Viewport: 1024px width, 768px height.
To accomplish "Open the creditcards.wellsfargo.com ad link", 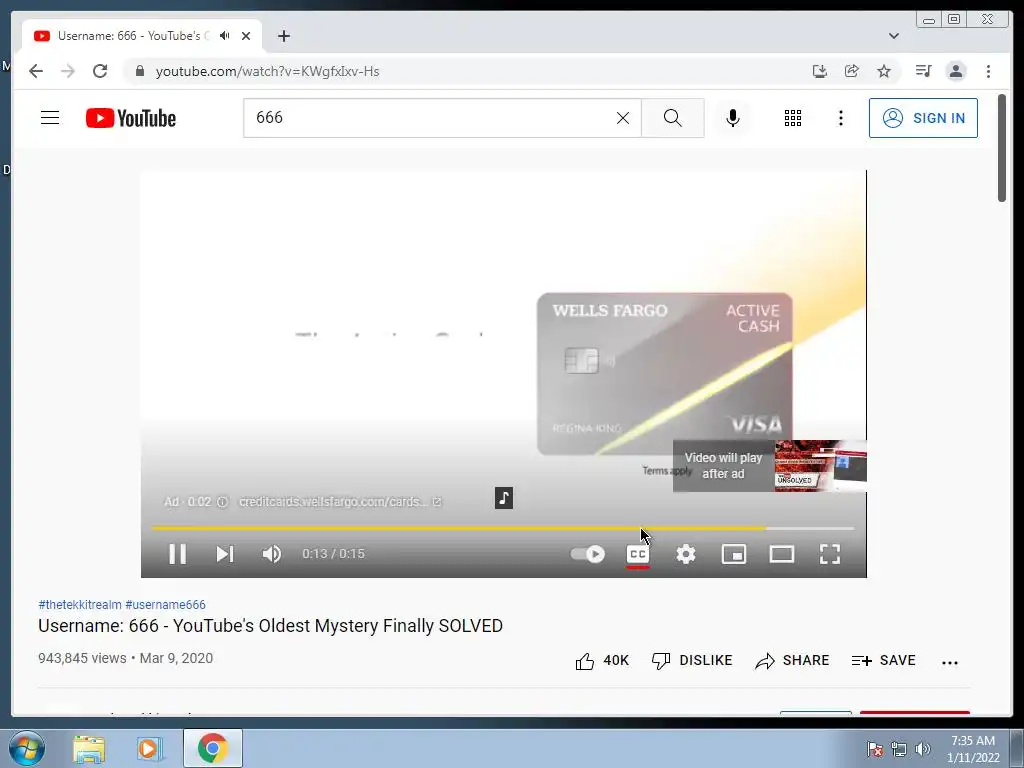I will 340,502.
